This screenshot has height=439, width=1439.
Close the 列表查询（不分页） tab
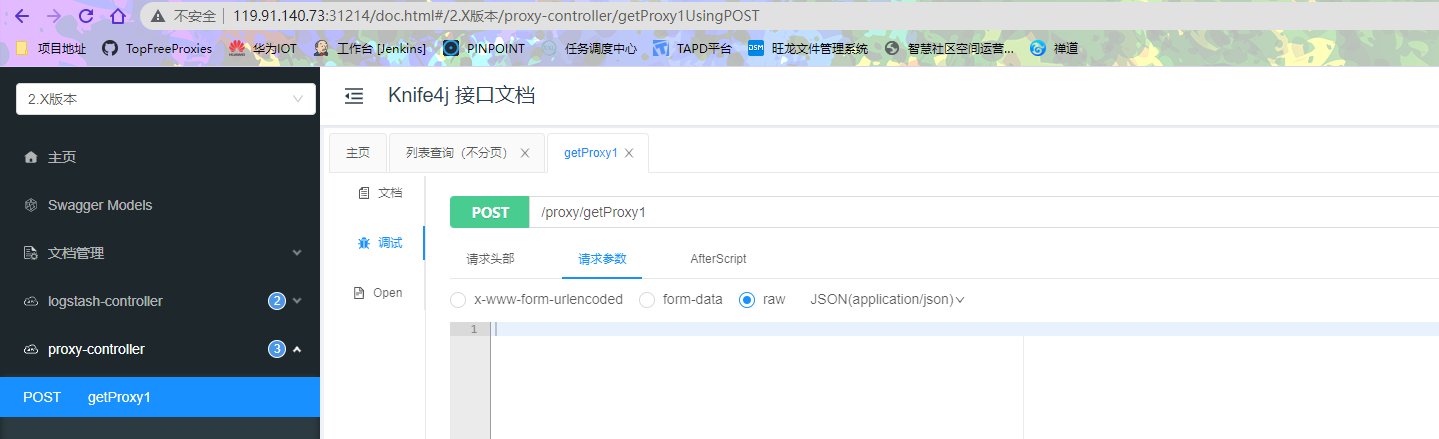525,154
